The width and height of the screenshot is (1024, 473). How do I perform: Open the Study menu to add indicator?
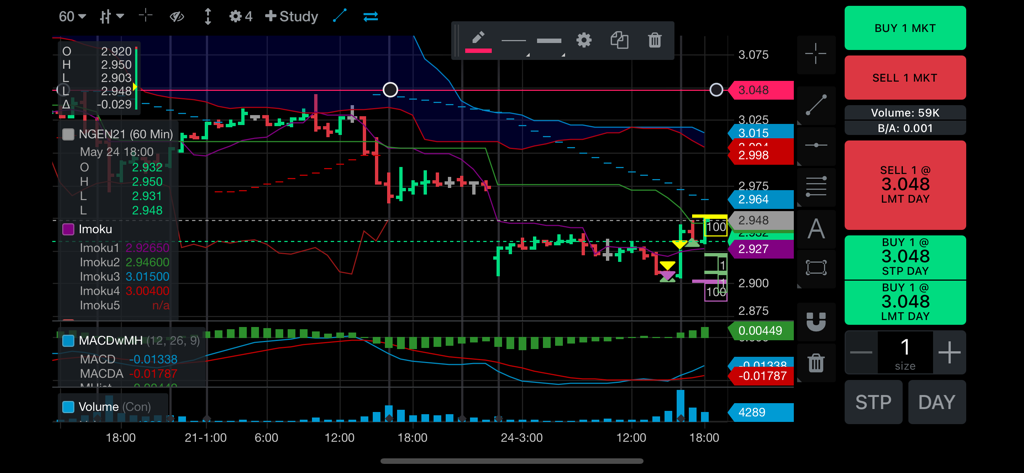click(291, 16)
